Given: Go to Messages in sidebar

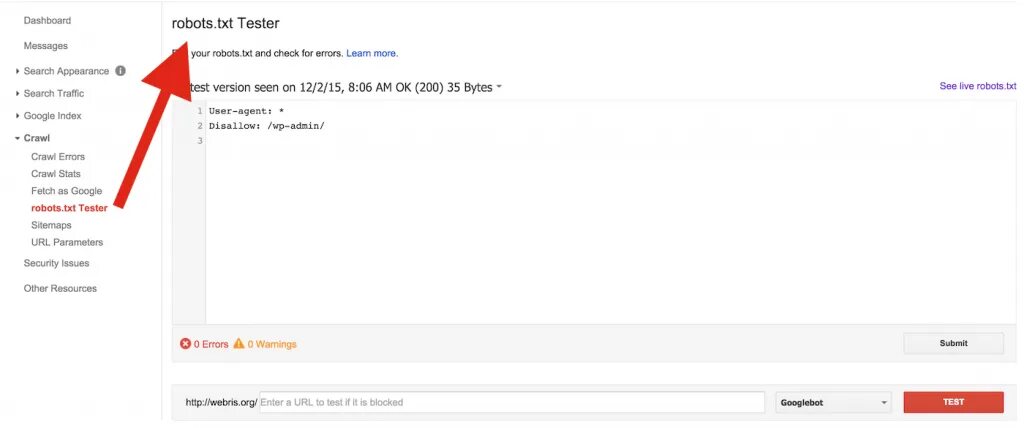Looking at the screenshot, I should click(x=46, y=46).
